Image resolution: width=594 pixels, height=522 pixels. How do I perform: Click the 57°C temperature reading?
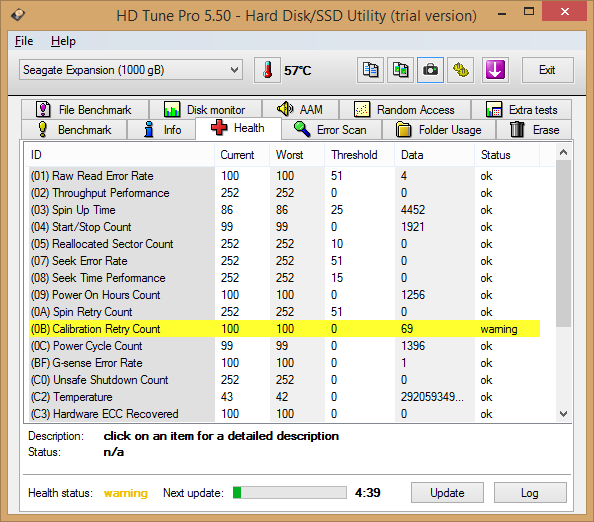coord(298,70)
